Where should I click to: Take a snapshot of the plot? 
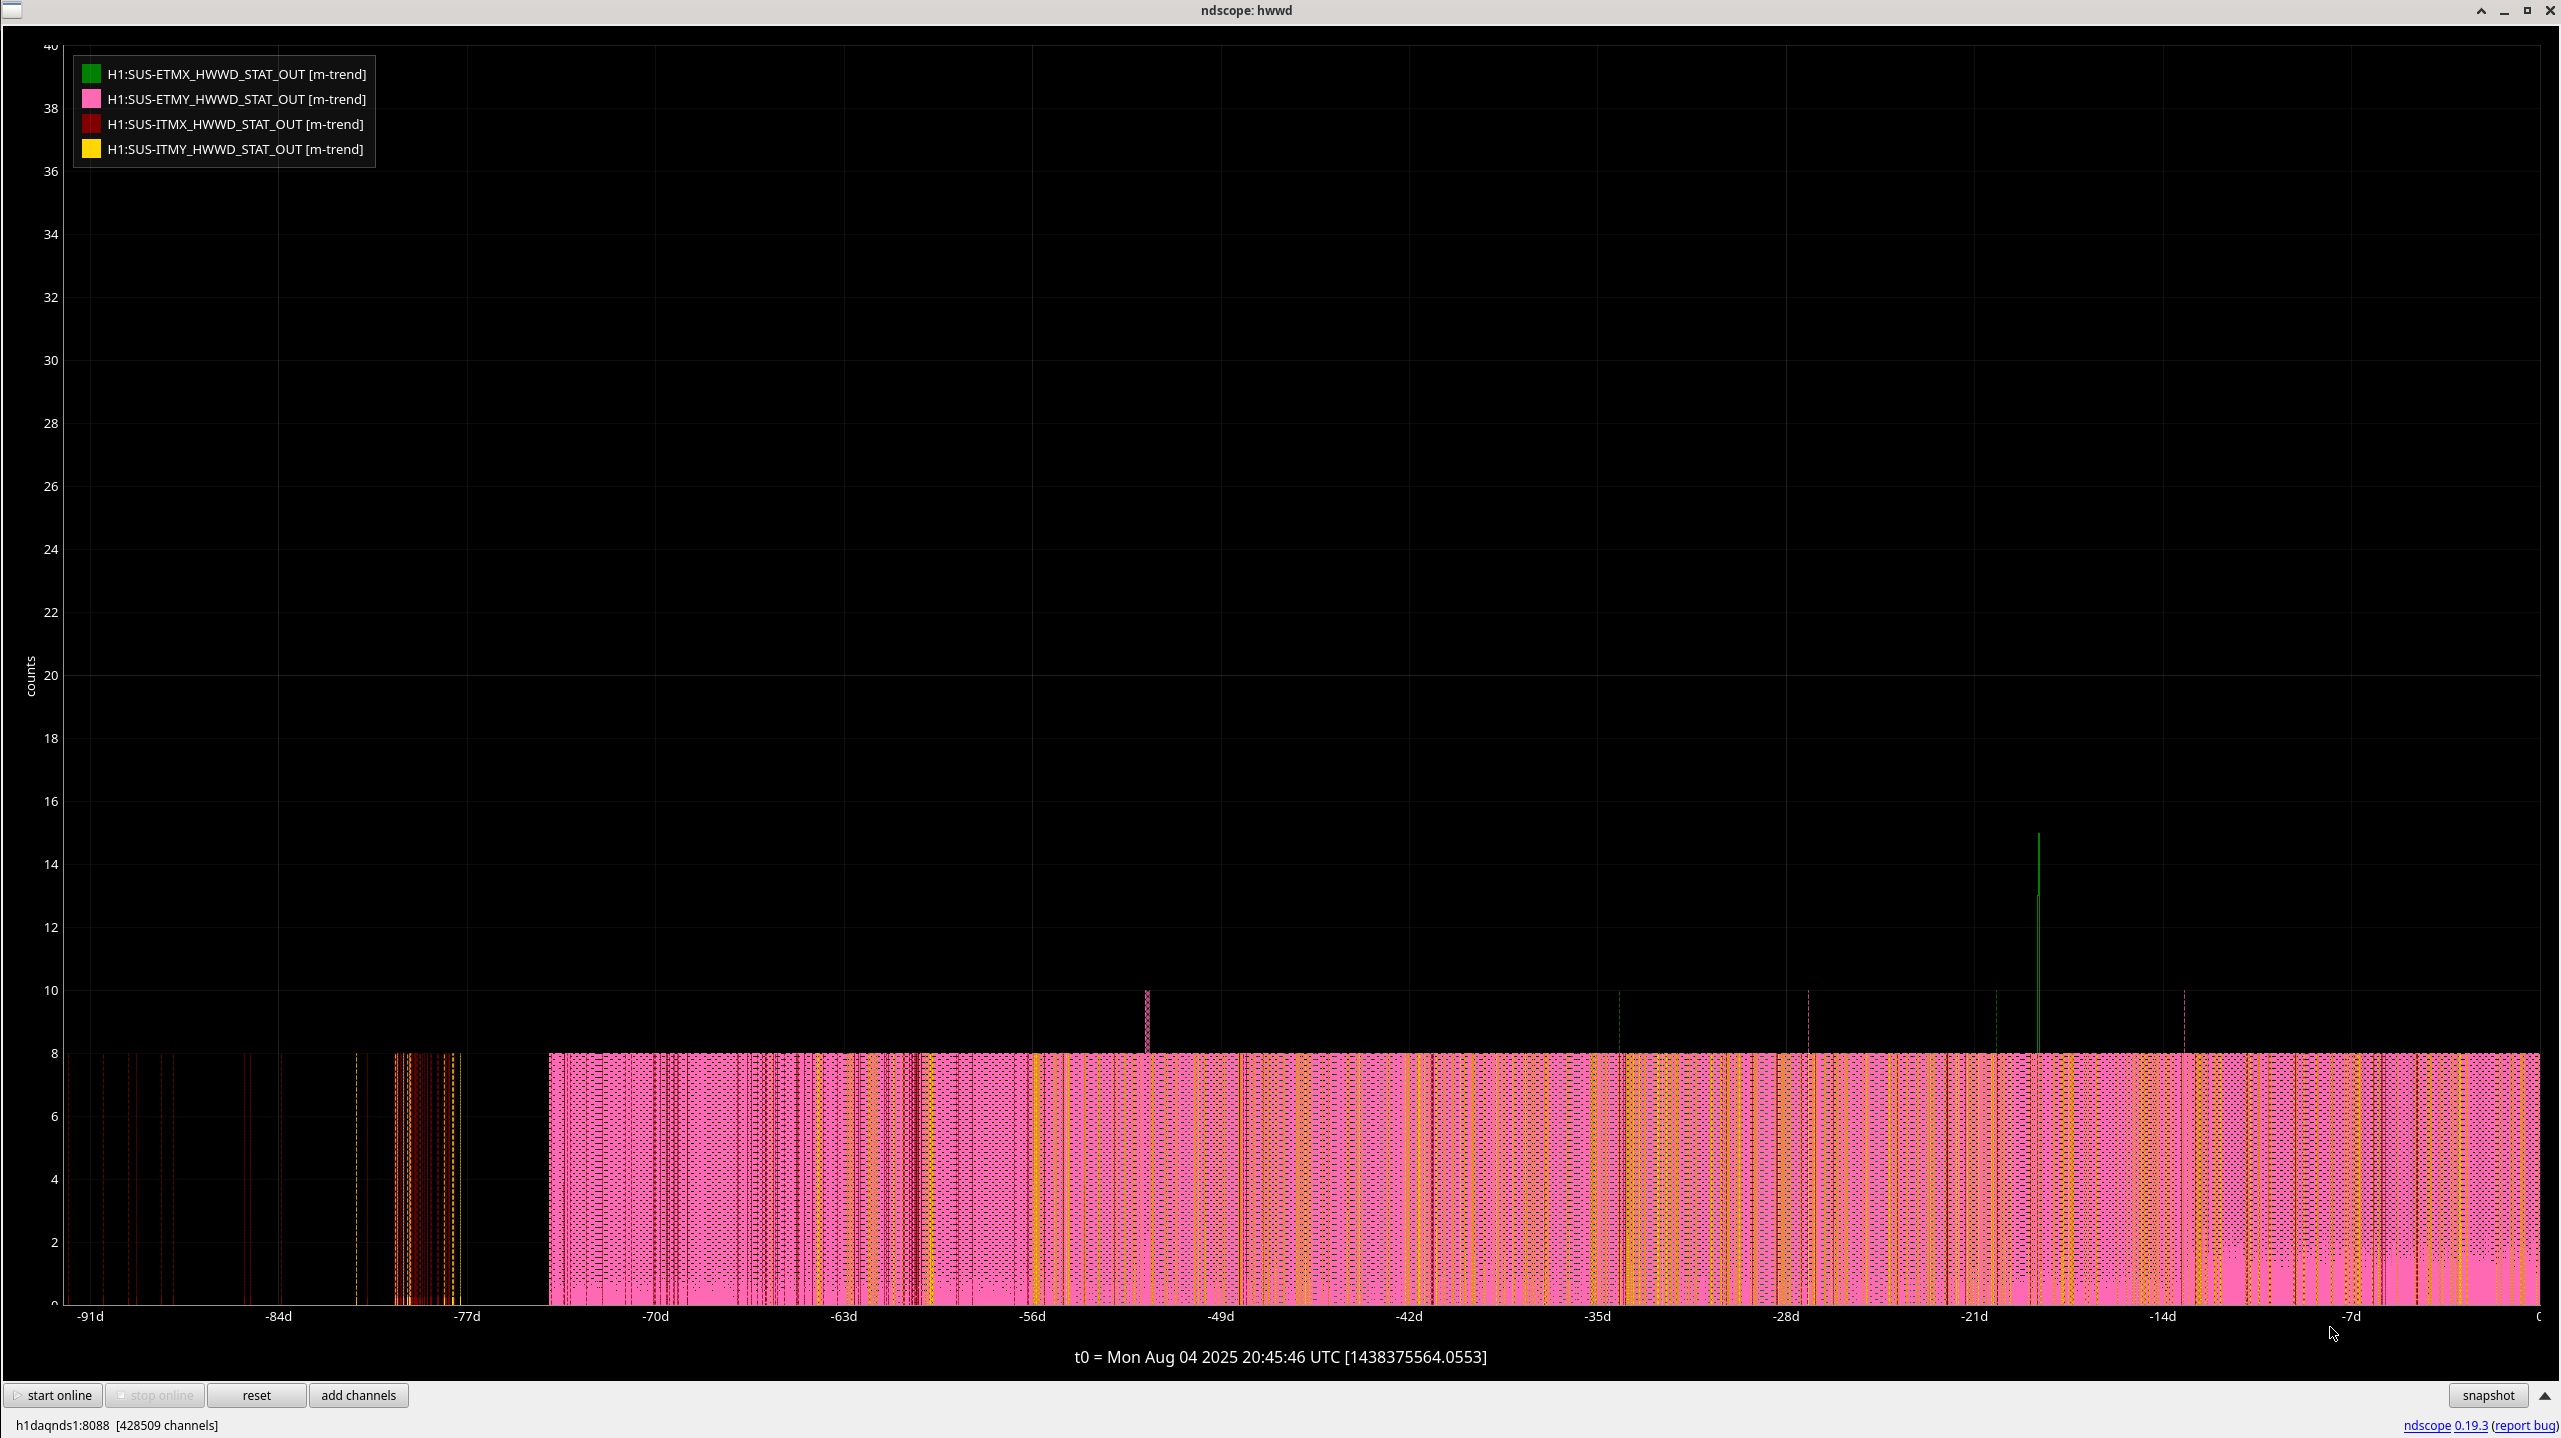tap(2488, 1395)
